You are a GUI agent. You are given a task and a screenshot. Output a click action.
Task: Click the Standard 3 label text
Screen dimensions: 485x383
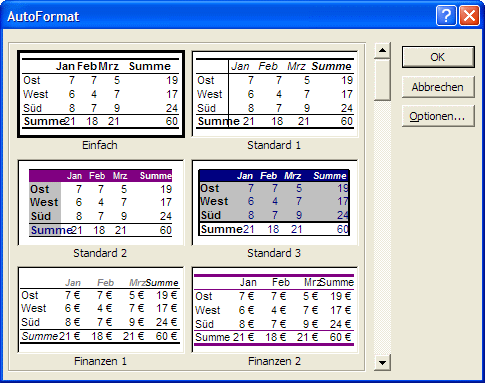pyautogui.click(x=274, y=253)
